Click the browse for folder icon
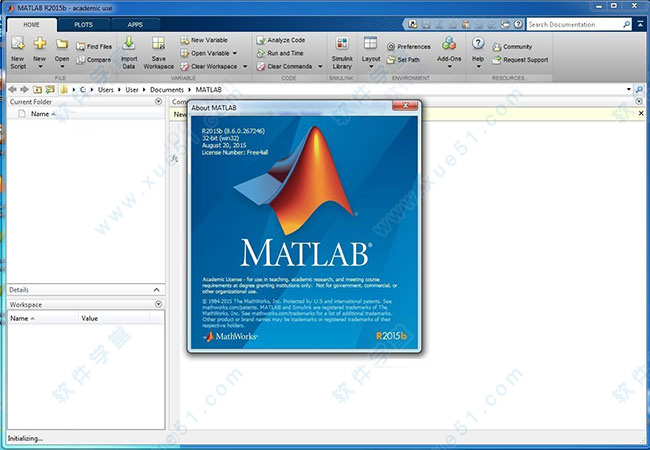This screenshot has height=450, width=650. [x=50, y=90]
